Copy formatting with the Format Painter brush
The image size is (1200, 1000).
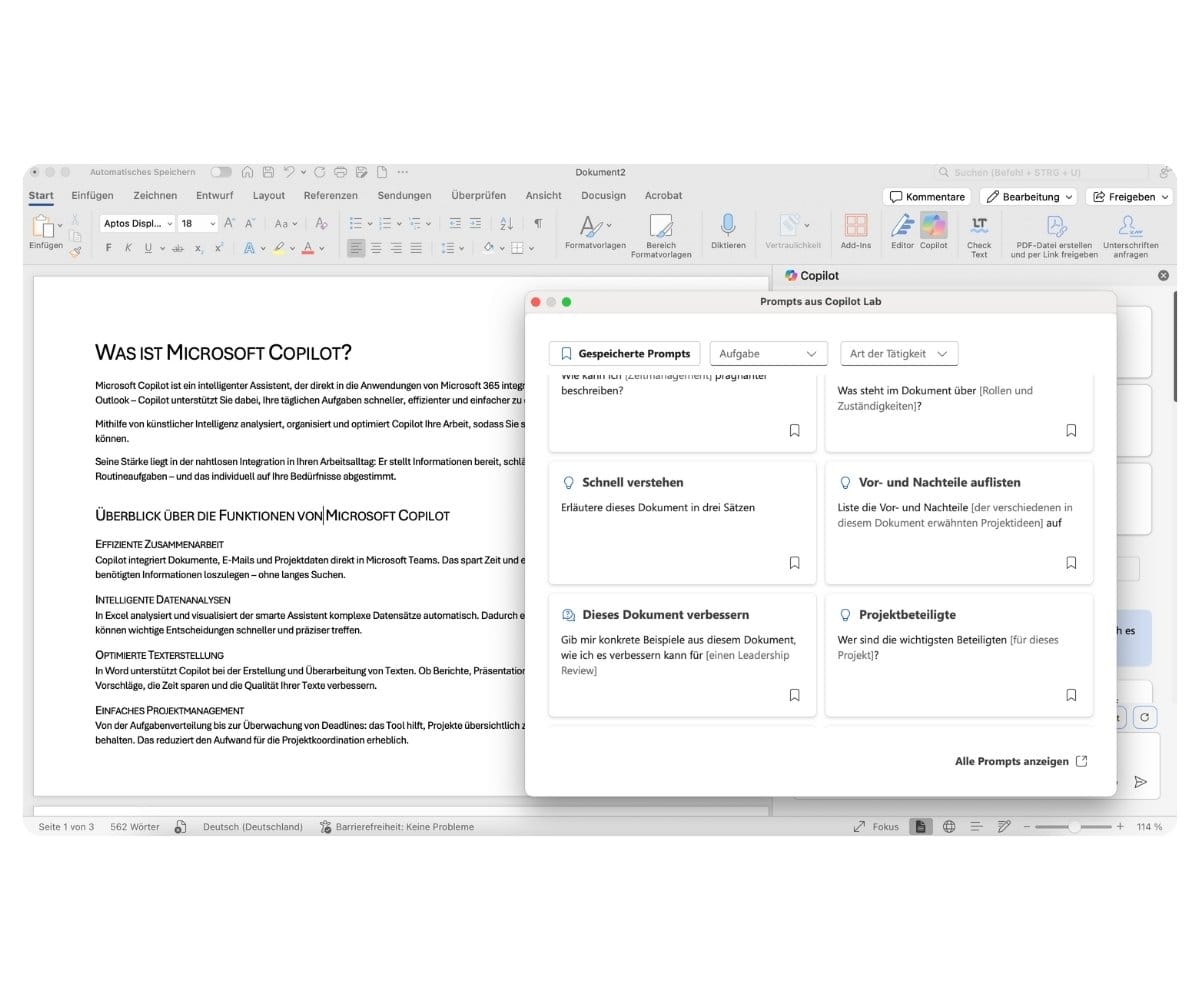click(x=75, y=252)
